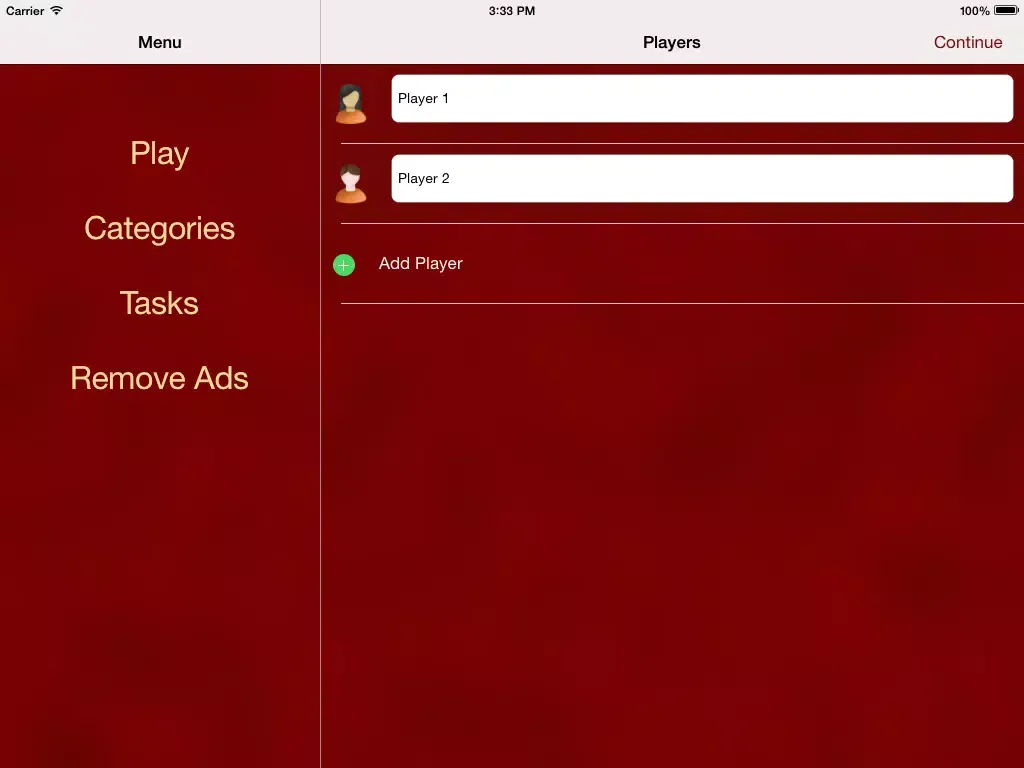This screenshot has height=768, width=1024.
Task: Focus the Player 1 name field
Action: [702, 99]
